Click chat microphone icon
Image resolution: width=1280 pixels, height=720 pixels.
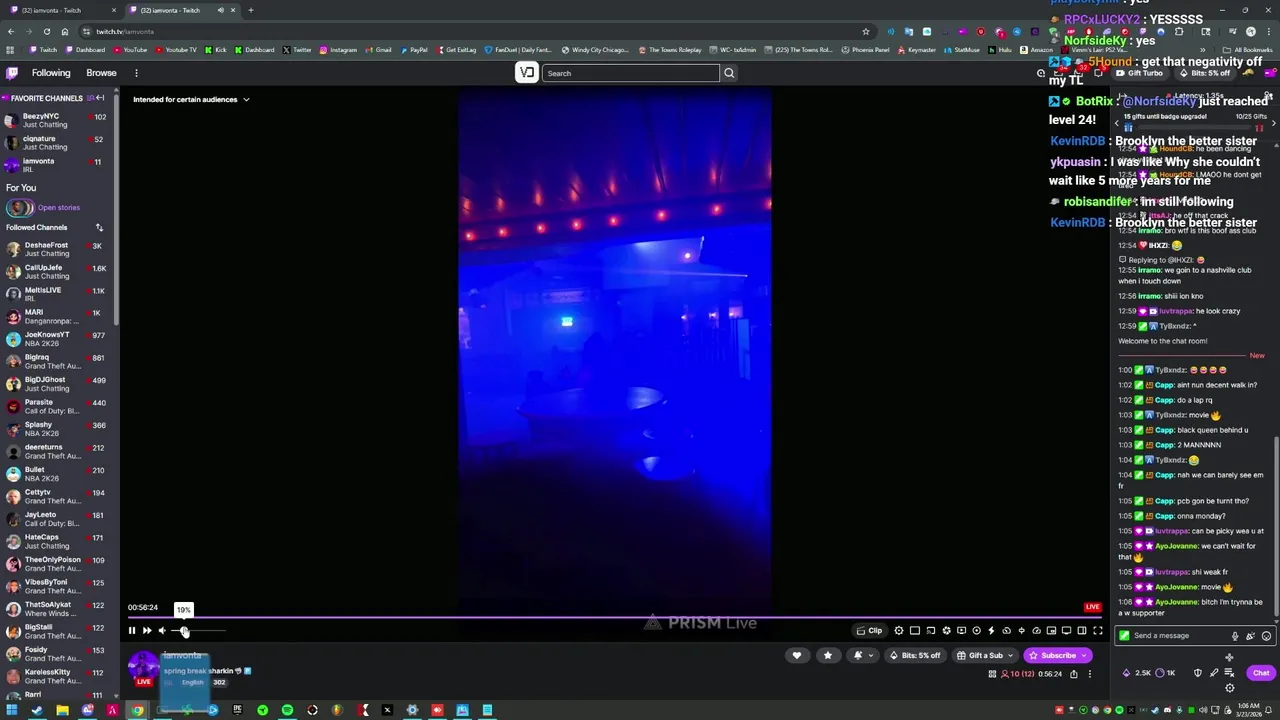[1235, 636]
